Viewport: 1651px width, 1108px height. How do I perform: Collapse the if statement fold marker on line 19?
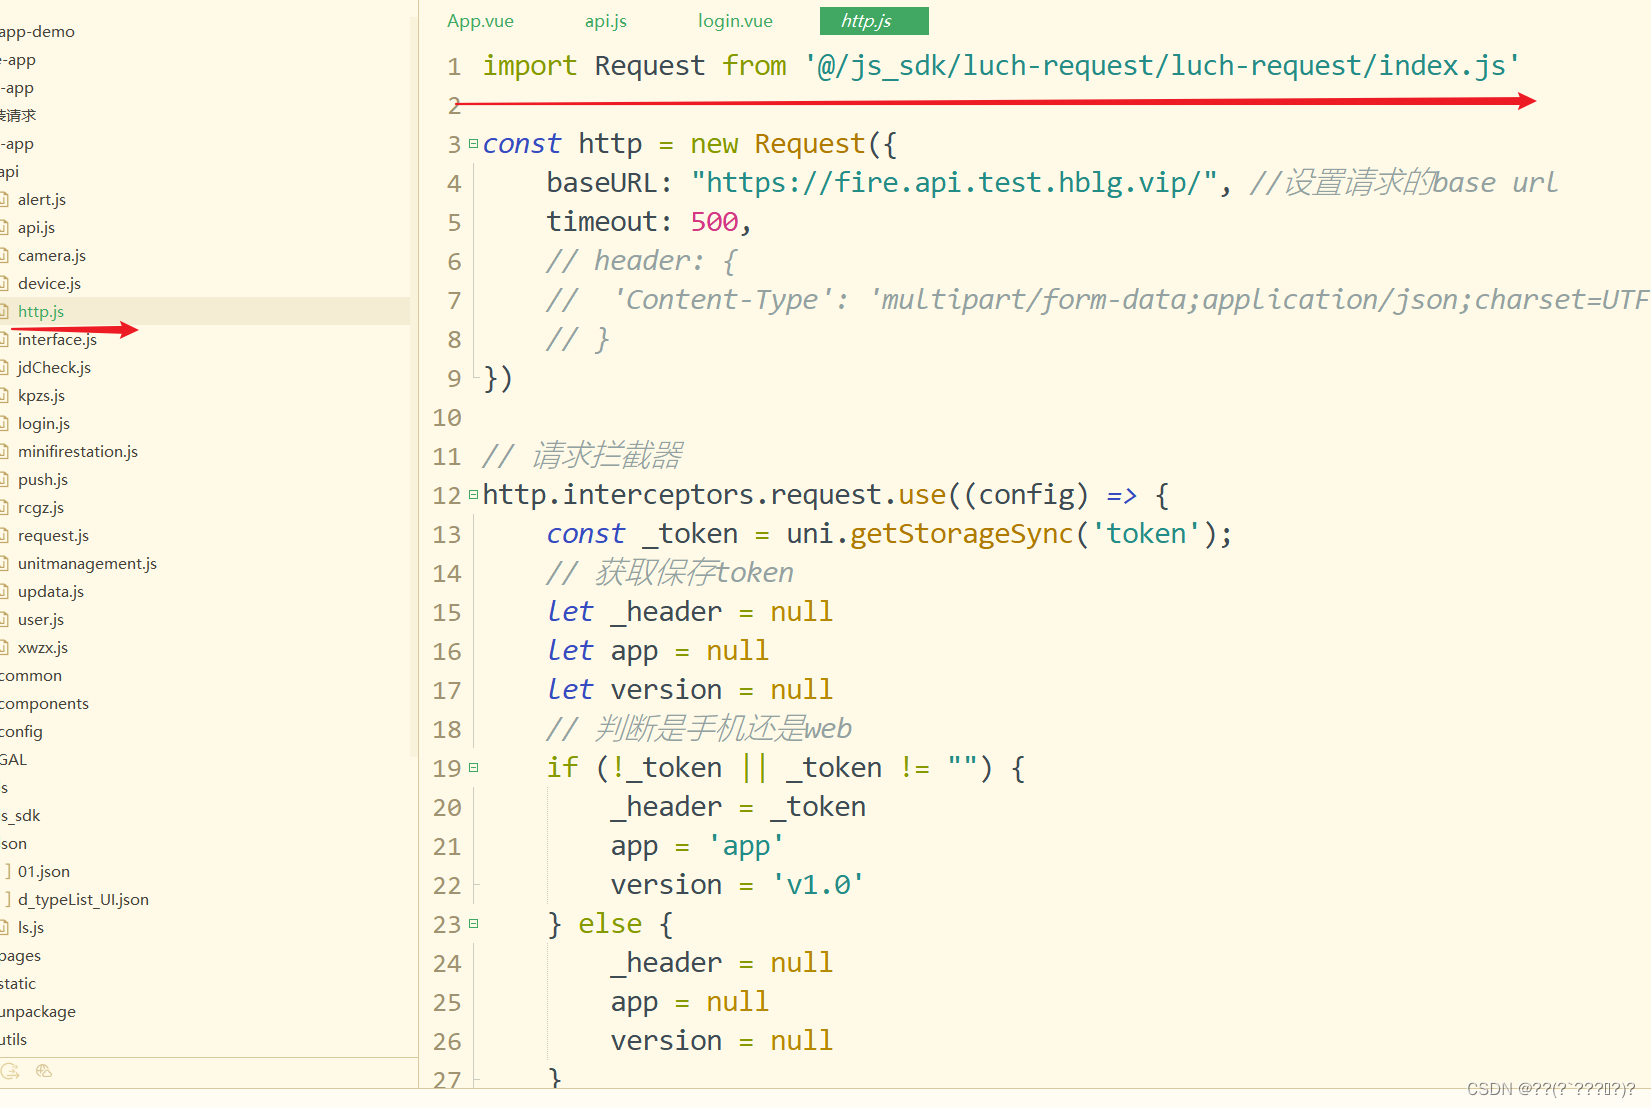[x=473, y=766]
